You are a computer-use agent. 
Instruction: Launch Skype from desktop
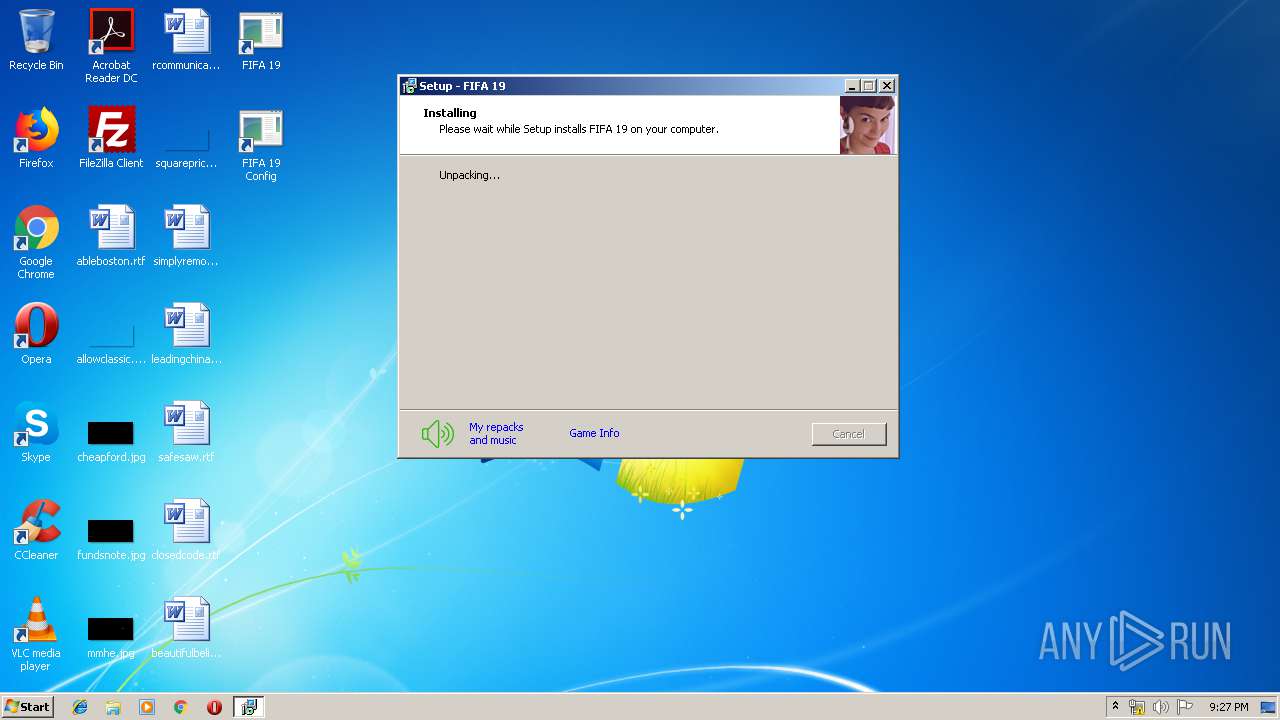coord(36,433)
